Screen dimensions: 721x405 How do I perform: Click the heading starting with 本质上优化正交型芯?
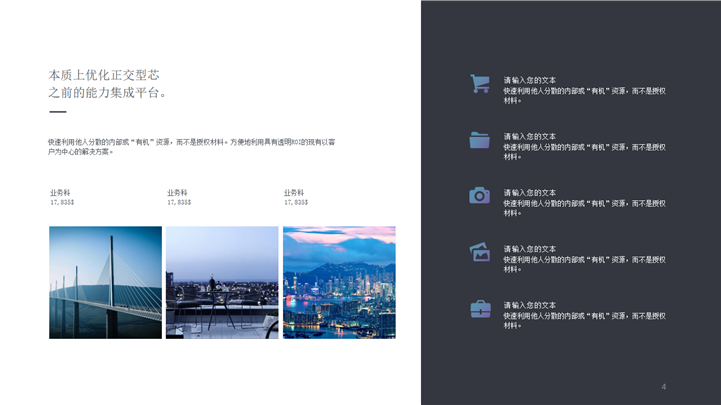click(104, 75)
